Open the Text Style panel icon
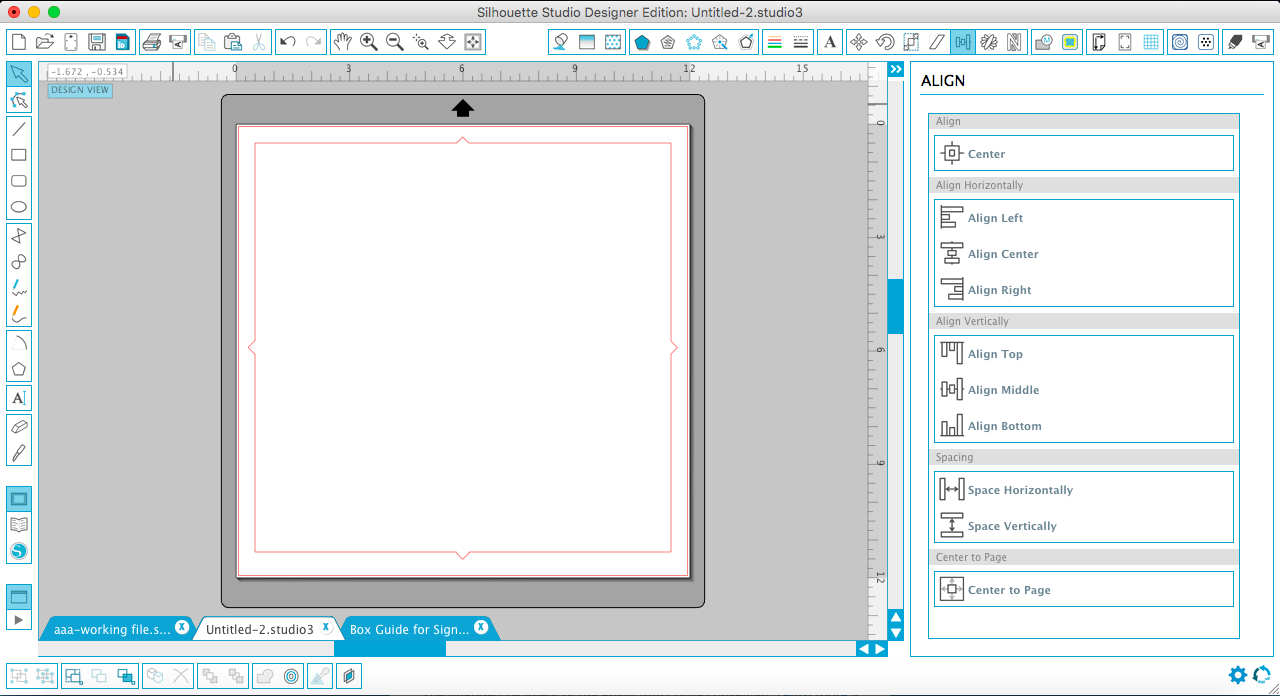Image resolution: width=1280 pixels, height=696 pixels. coord(830,42)
